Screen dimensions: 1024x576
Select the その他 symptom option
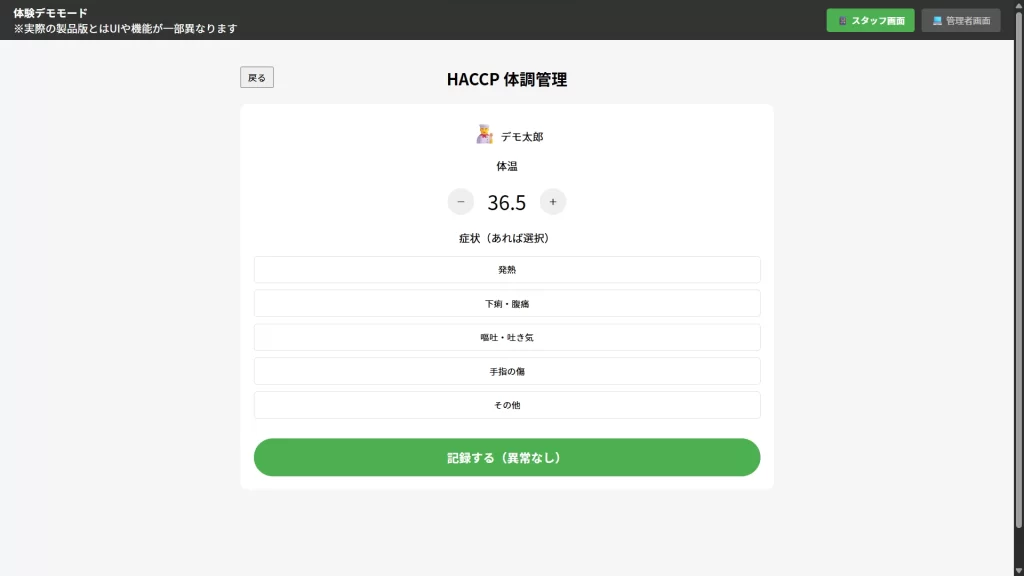[x=507, y=405]
